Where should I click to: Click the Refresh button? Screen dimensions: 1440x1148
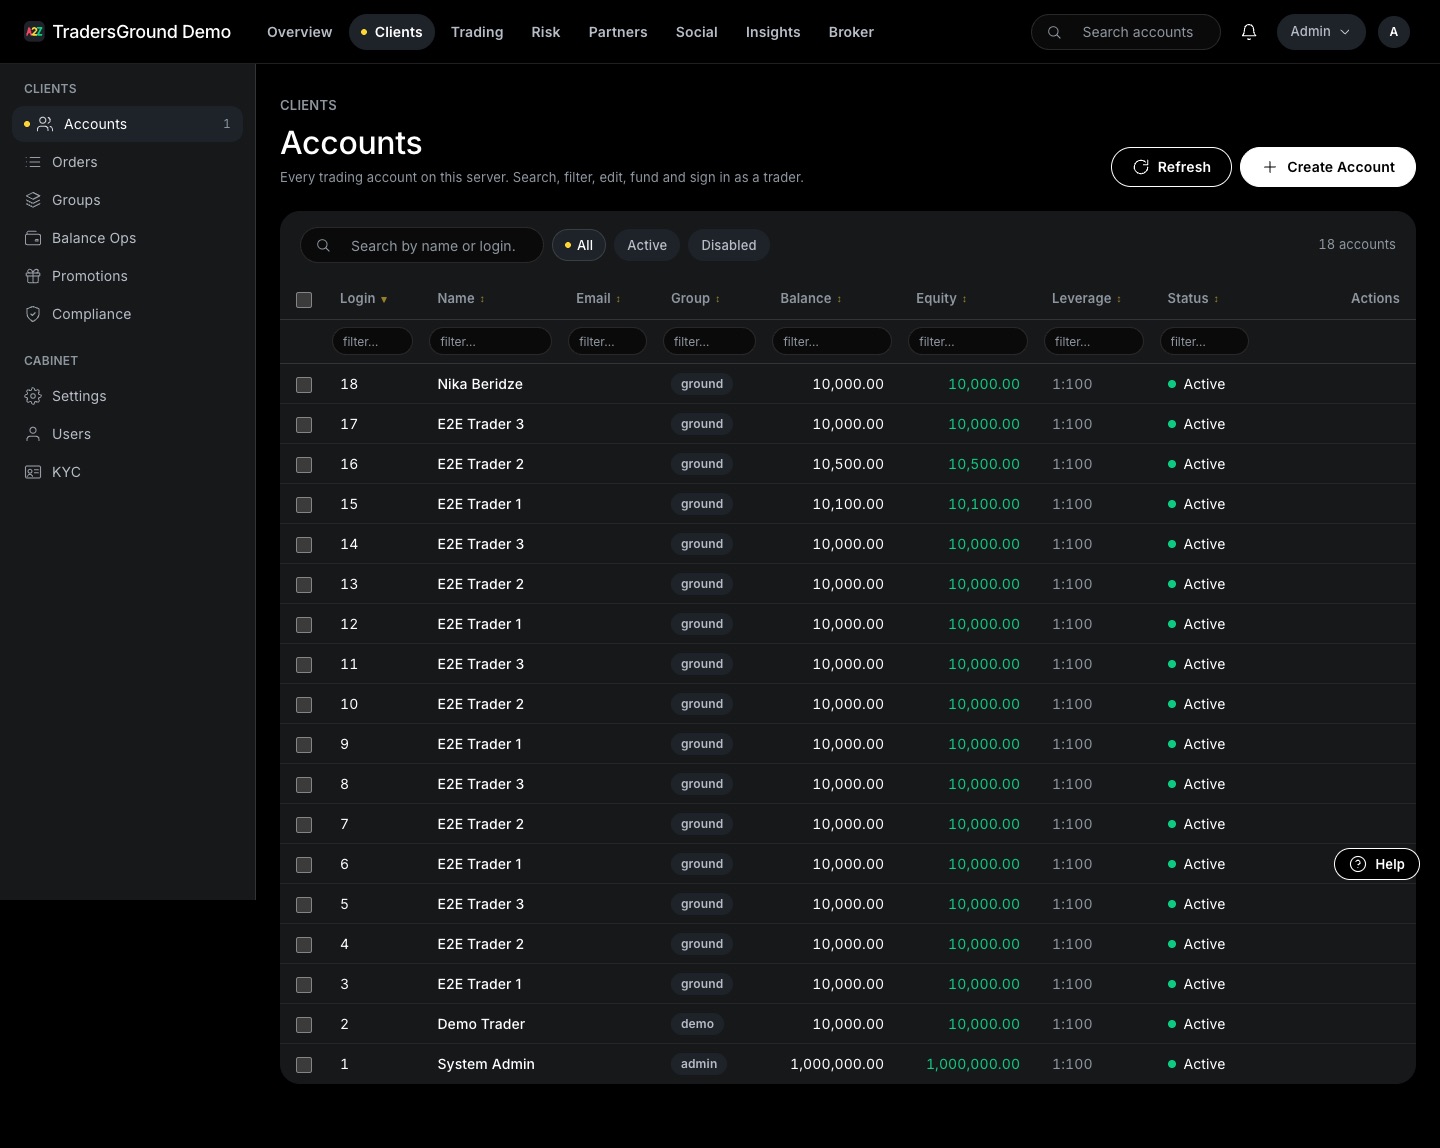pos(1171,167)
